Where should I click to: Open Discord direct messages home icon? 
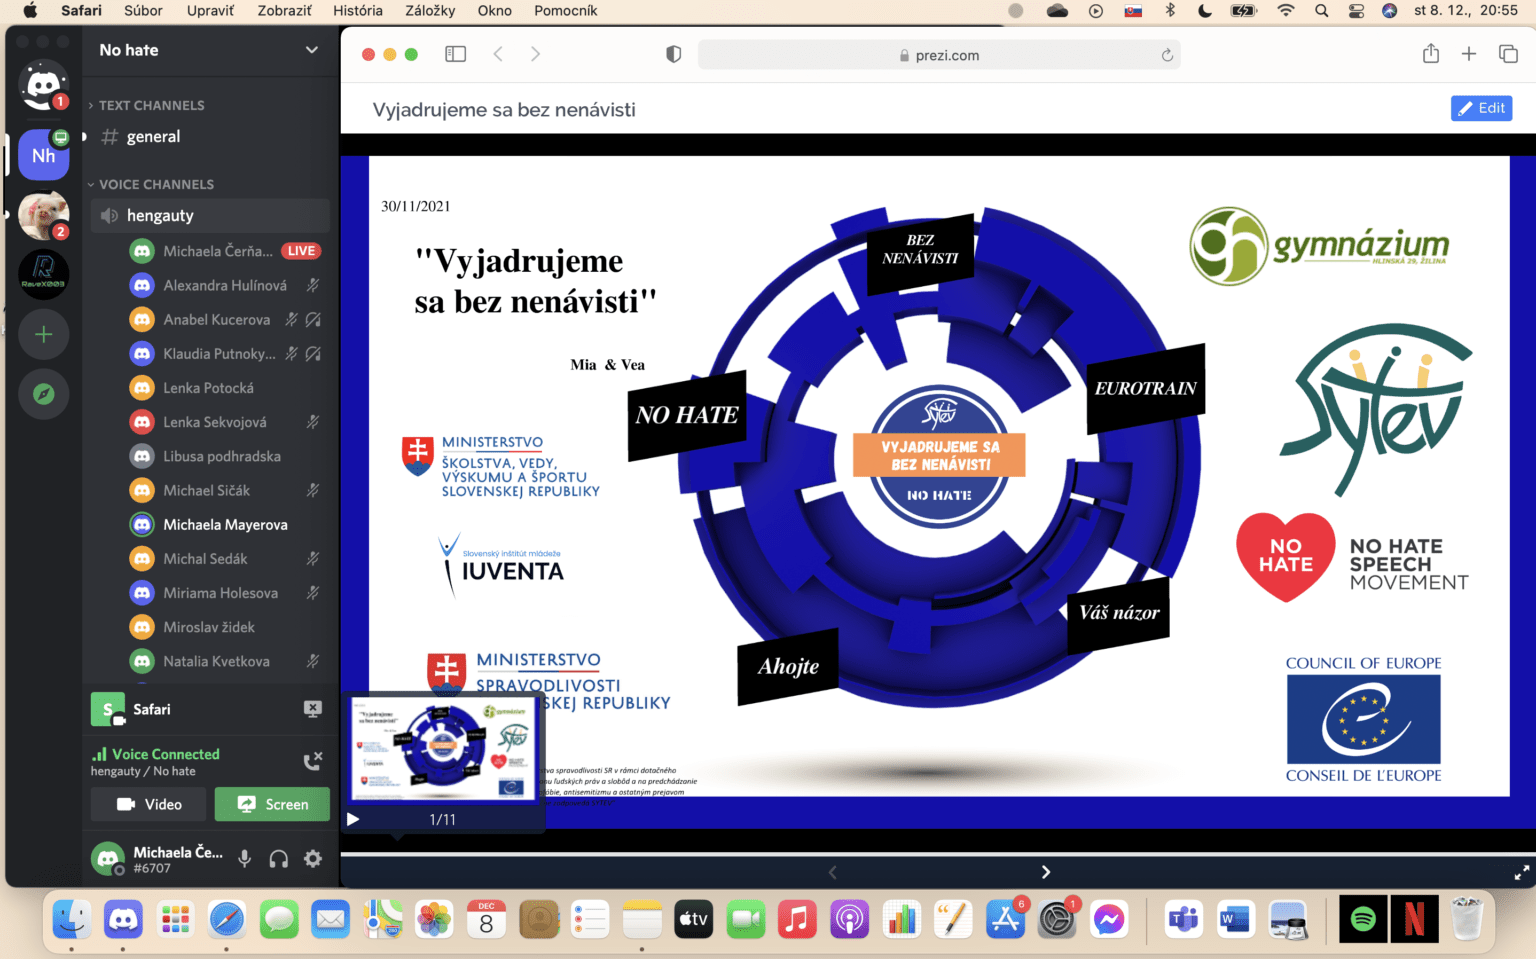[x=43, y=86]
